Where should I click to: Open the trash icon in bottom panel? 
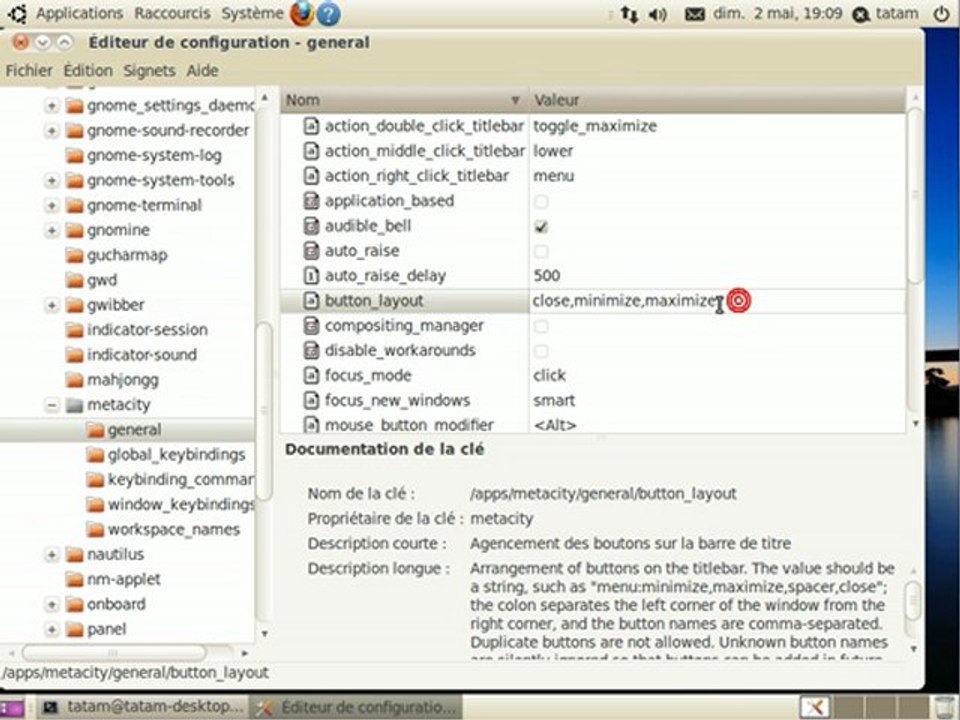coord(945,708)
